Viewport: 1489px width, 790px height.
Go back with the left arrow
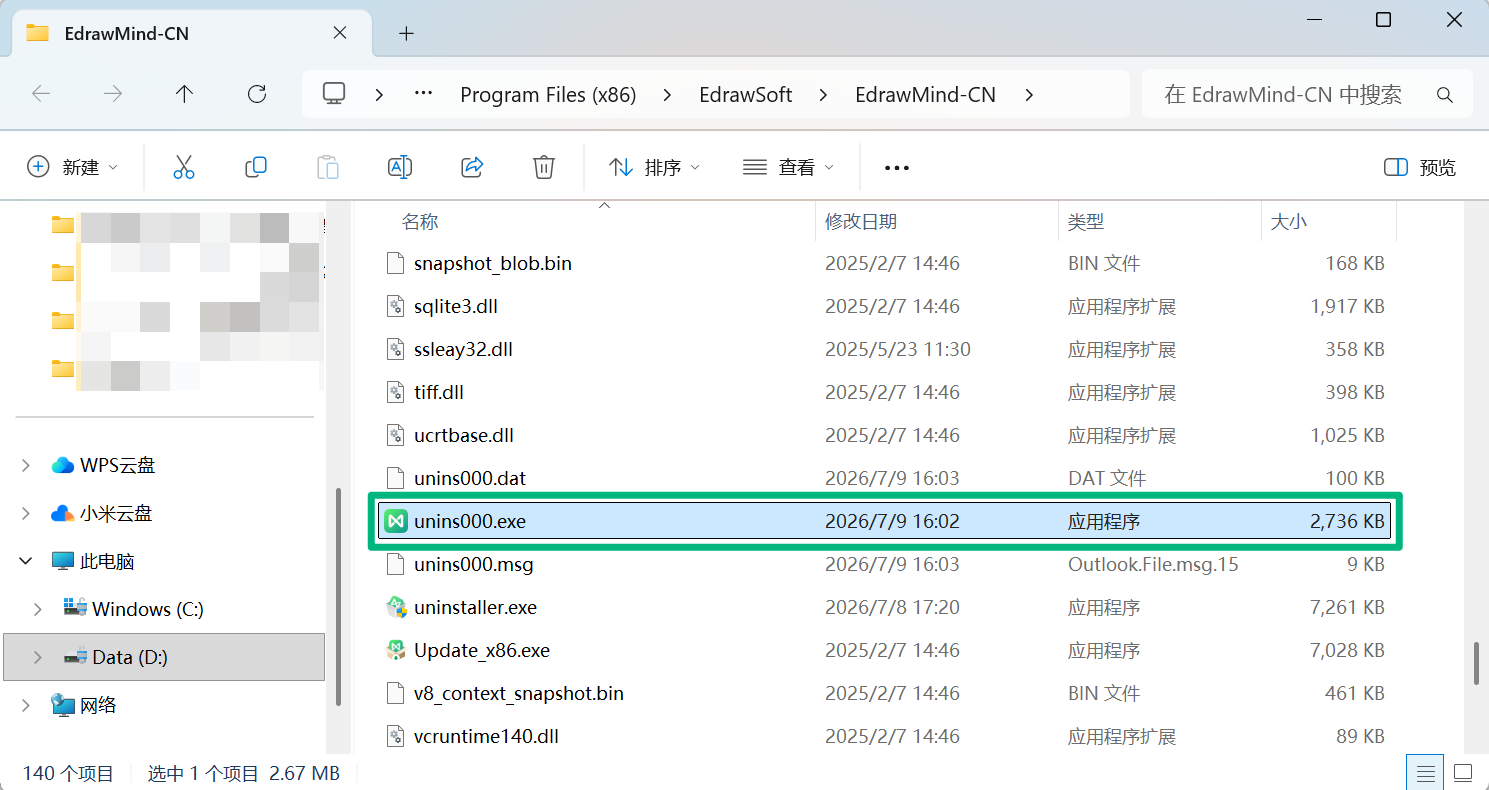[x=41, y=94]
